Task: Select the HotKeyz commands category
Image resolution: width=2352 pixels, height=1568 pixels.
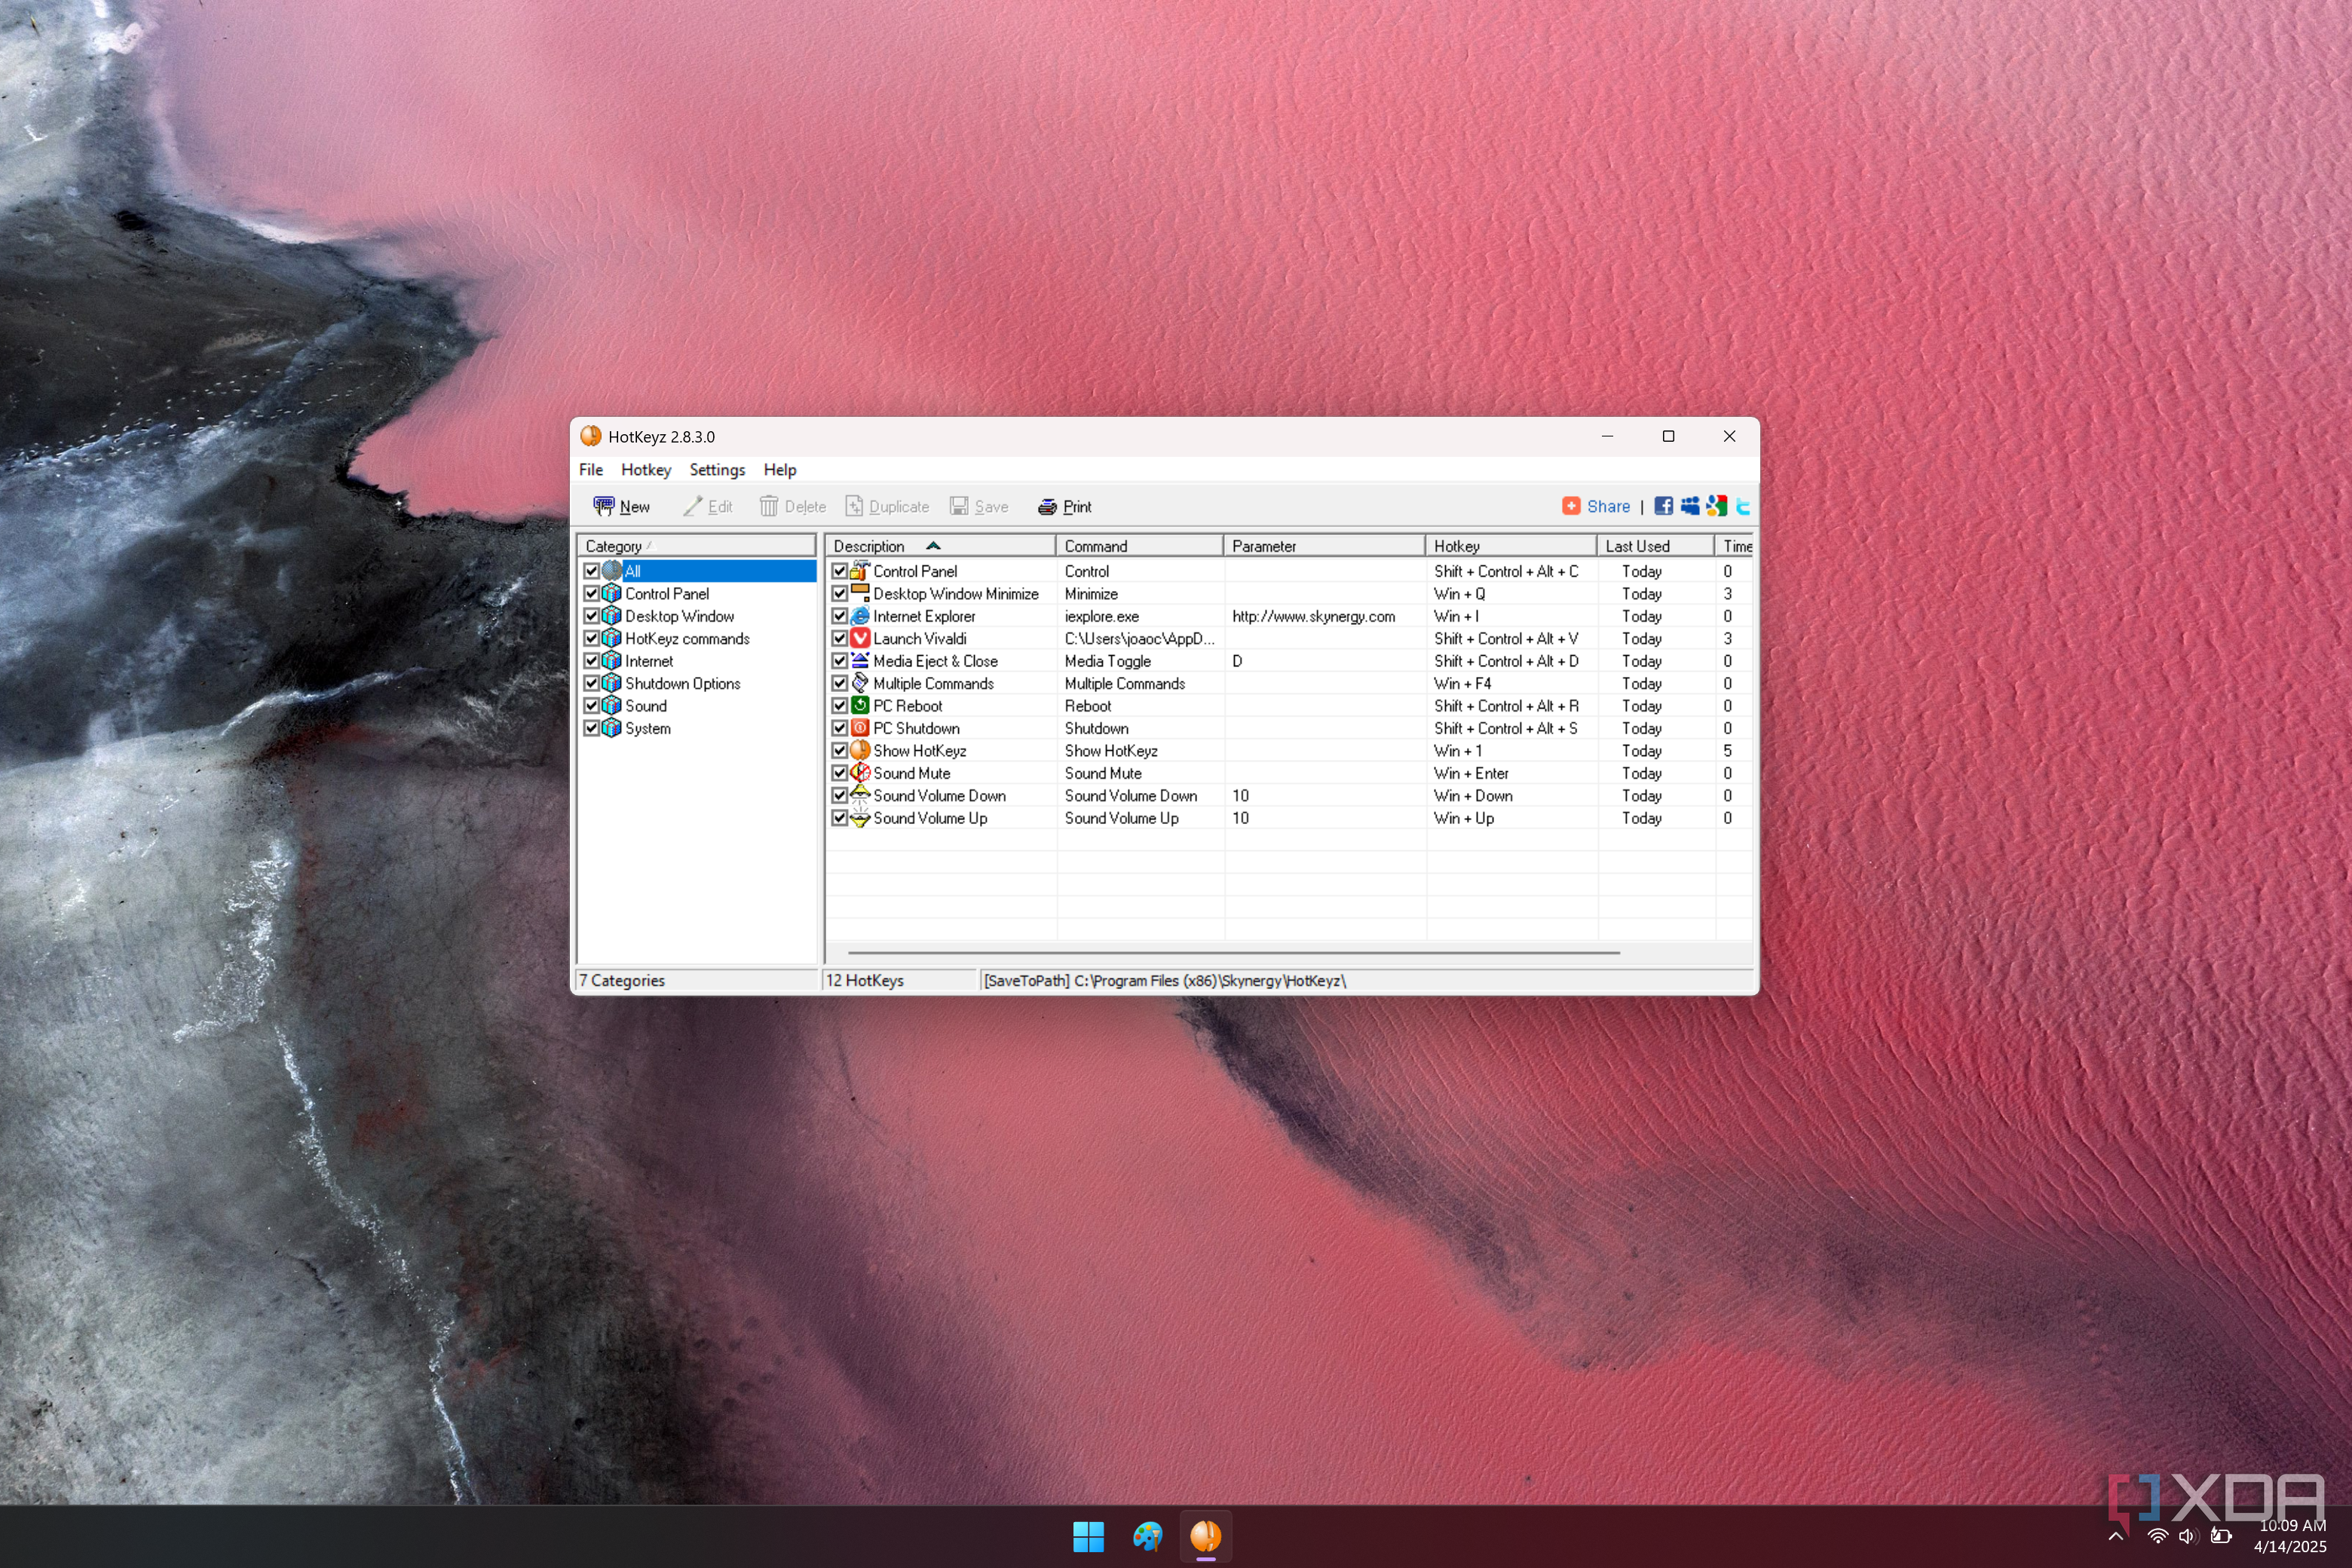Action: (687, 639)
